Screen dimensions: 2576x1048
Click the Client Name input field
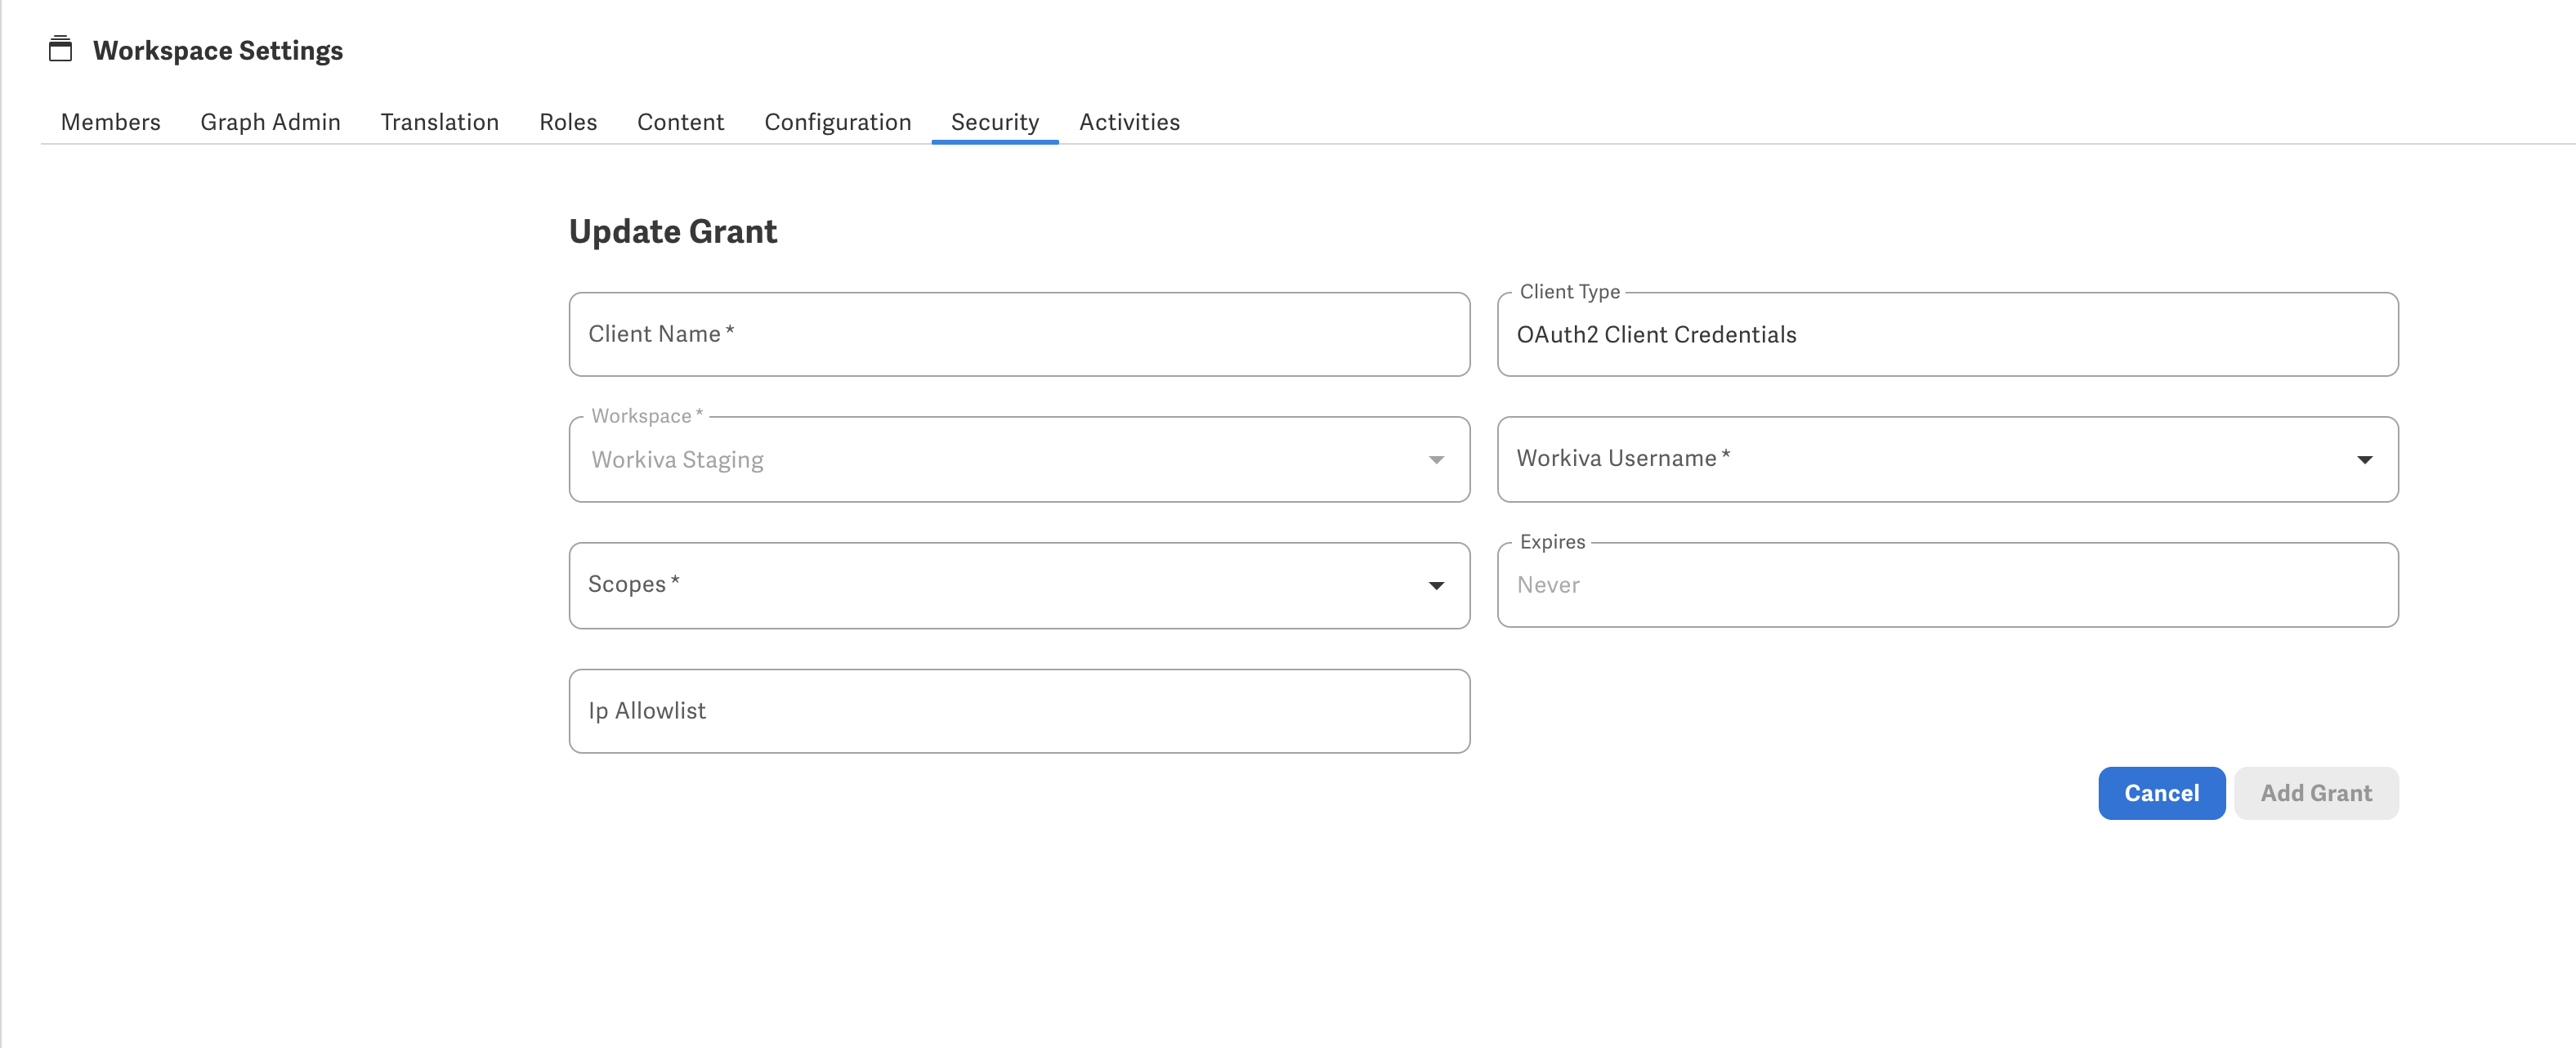tap(1018, 334)
